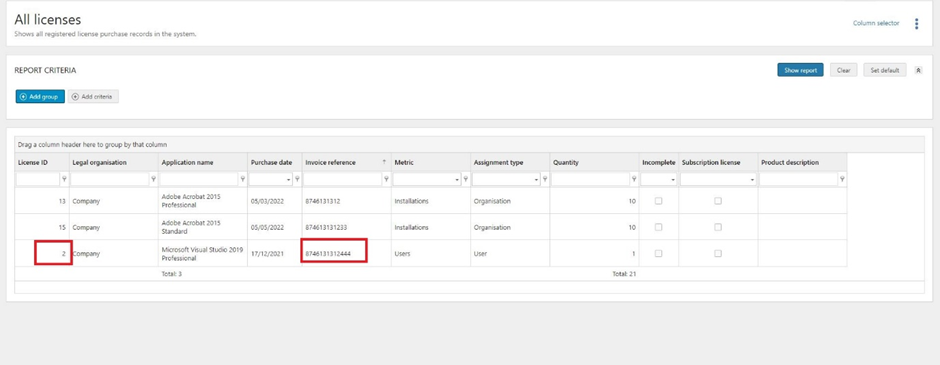Focus the License ID filter field

point(38,179)
